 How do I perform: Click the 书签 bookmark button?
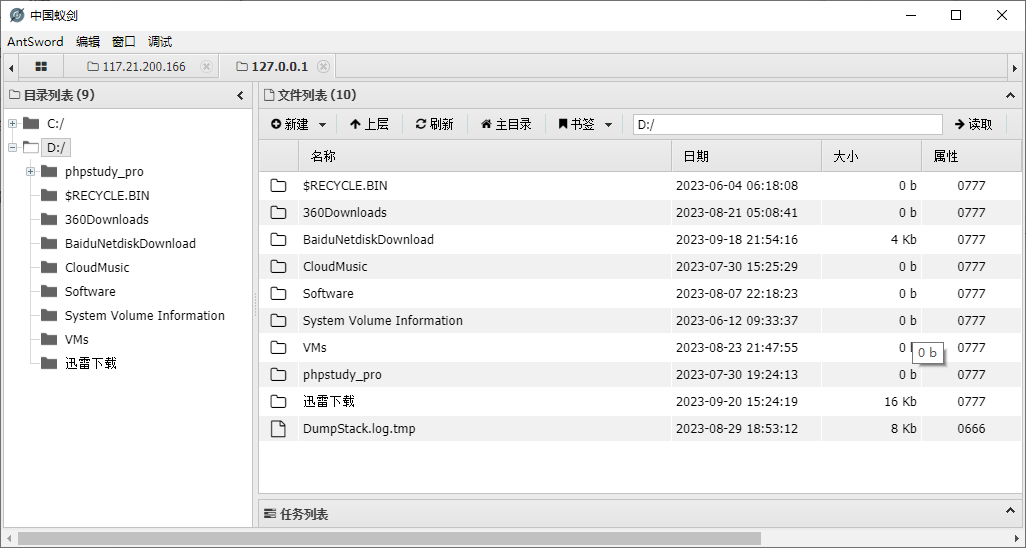[576, 124]
